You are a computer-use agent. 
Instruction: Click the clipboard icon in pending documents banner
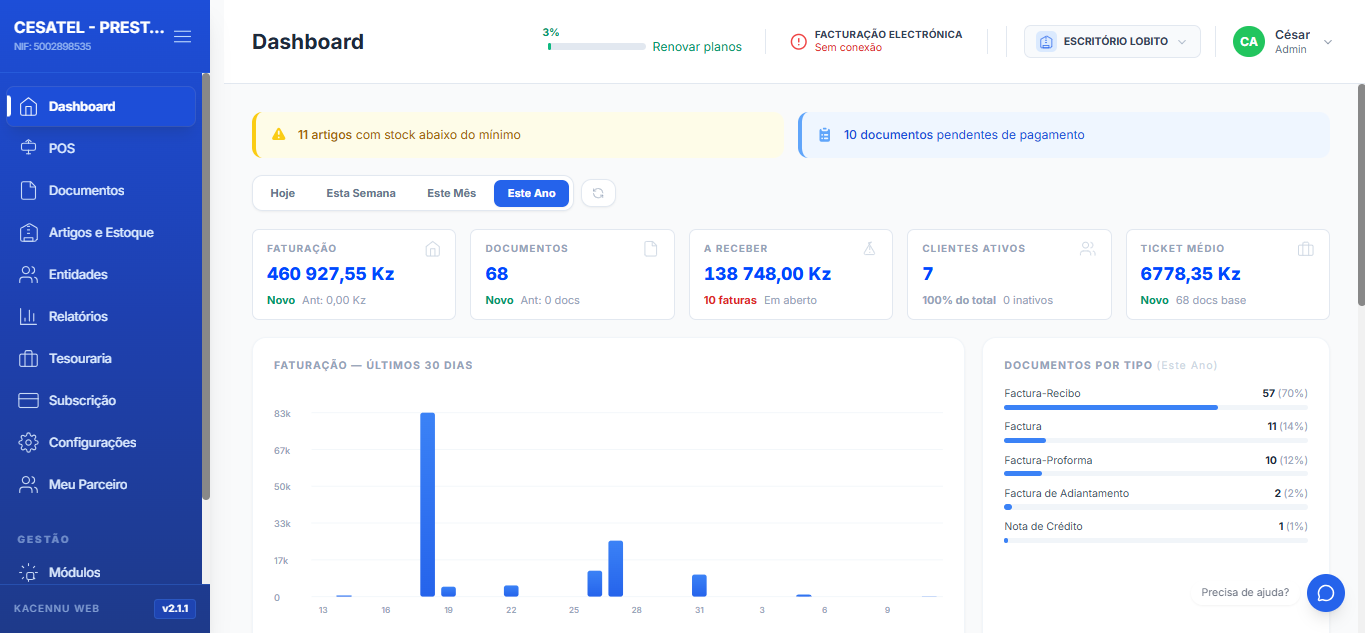pyautogui.click(x=825, y=135)
